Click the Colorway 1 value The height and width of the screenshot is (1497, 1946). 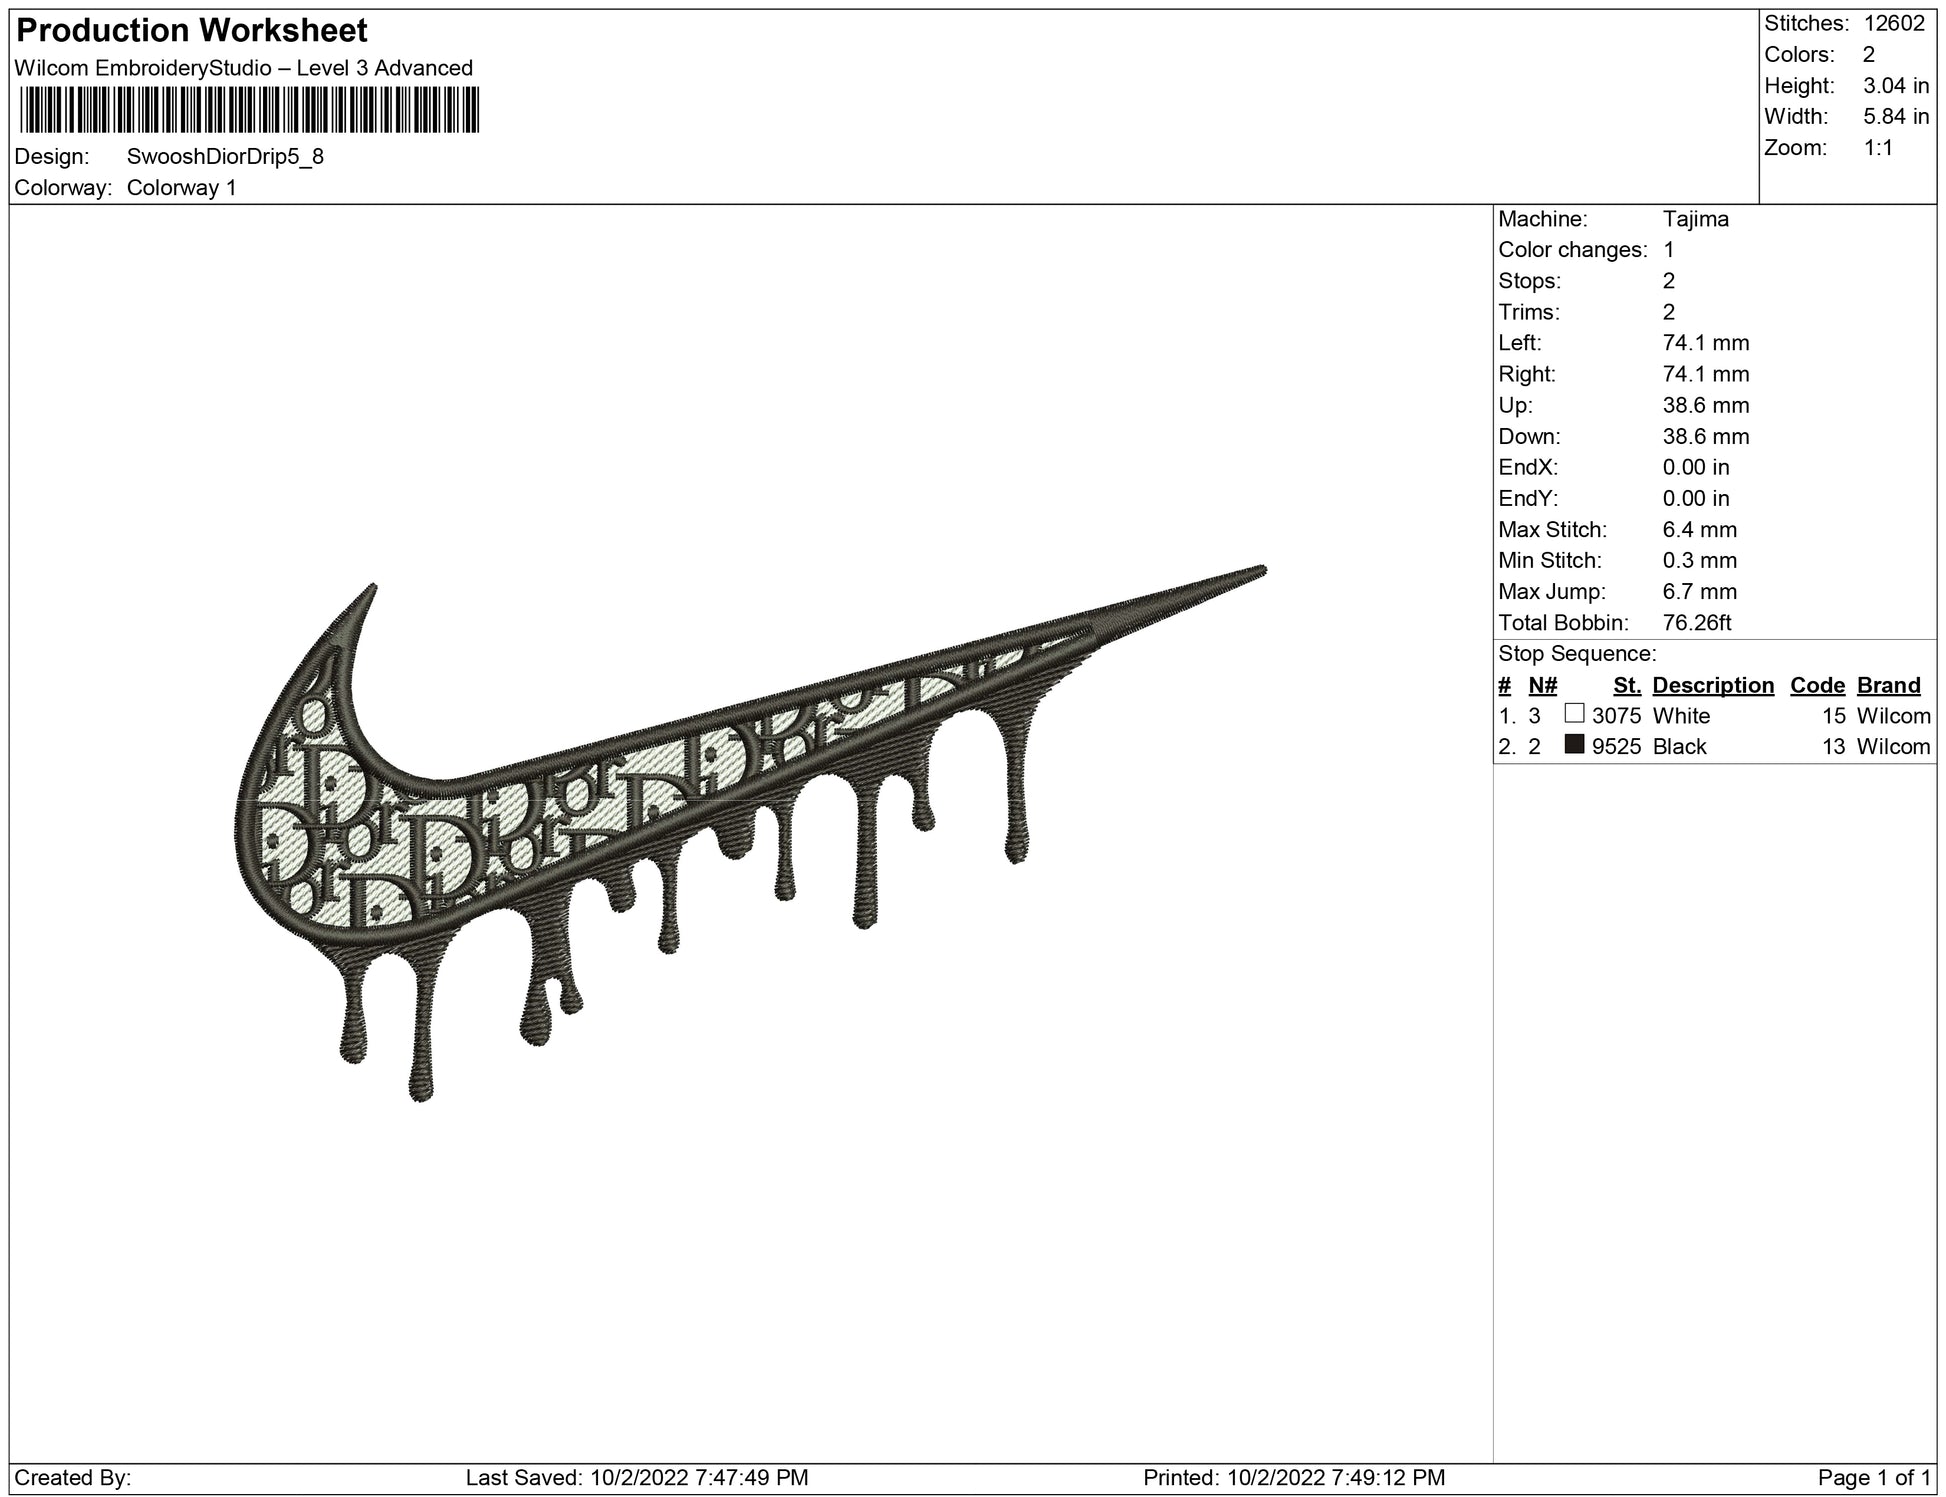(x=182, y=188)
